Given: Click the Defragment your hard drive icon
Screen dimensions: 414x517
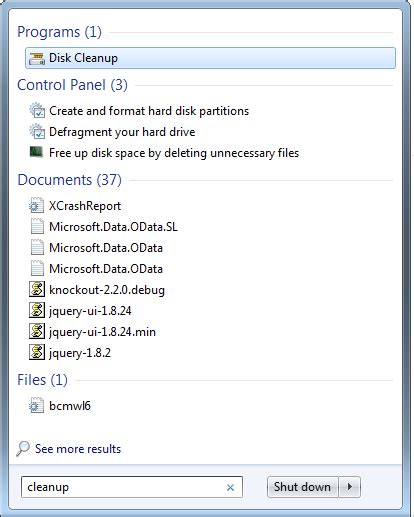Looking at the screenshot, I should pos(37,132).
